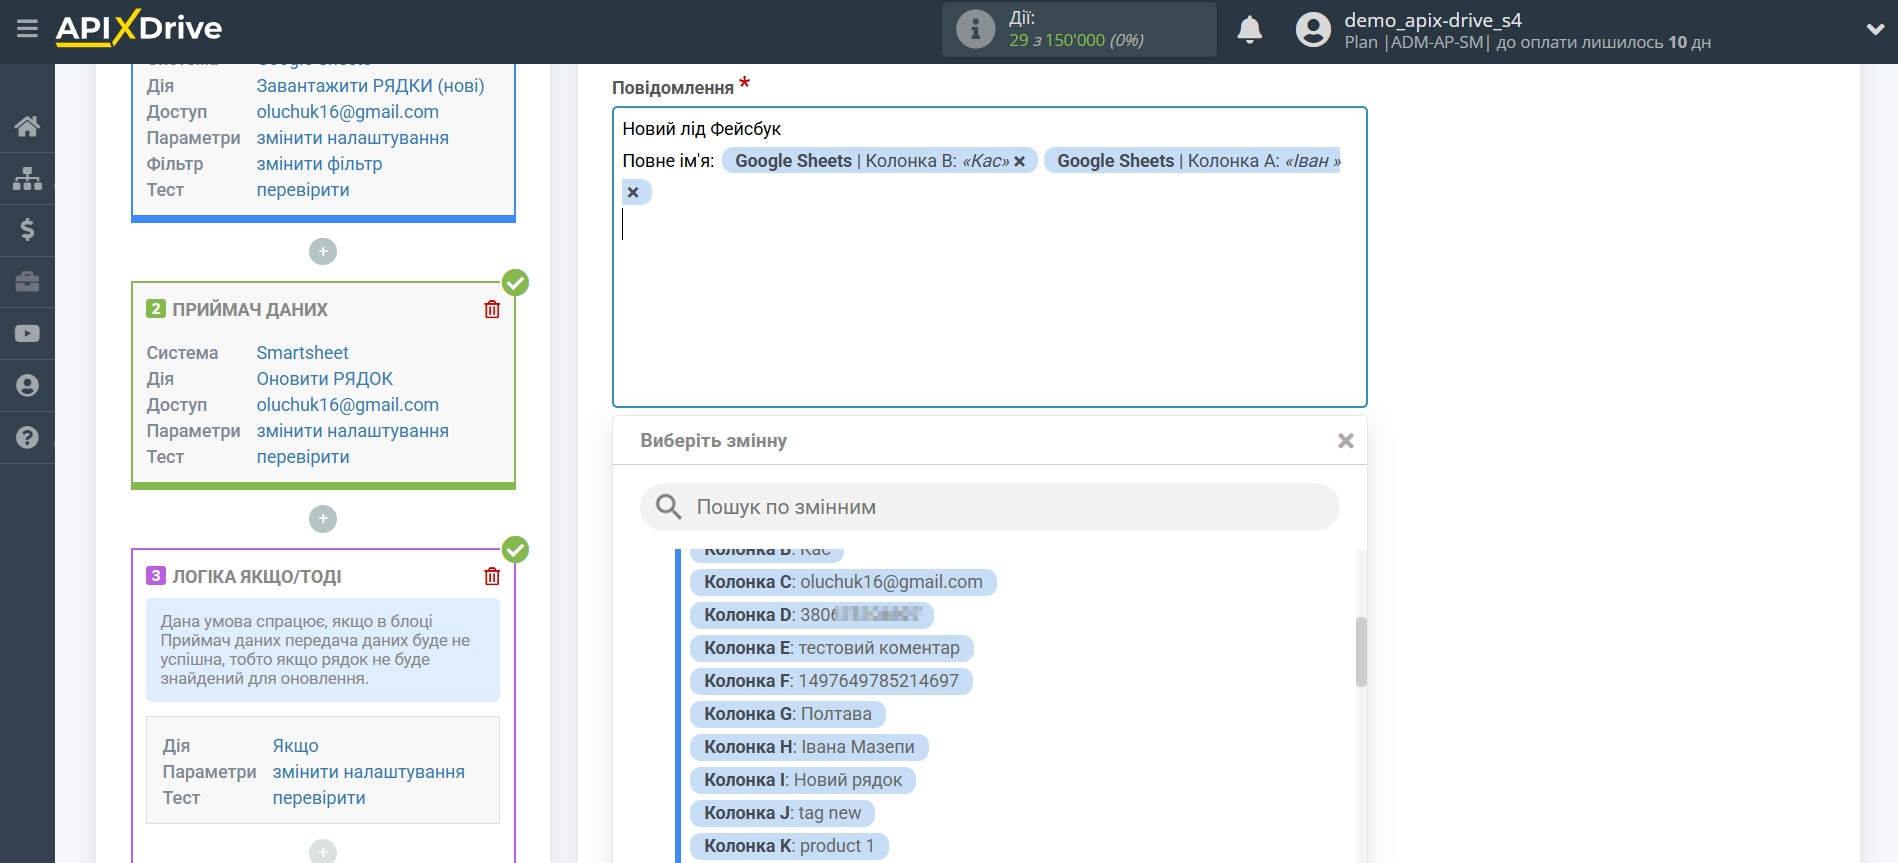This screenshot has width=1898, height=863.
Task: Click змінити фільтр link
Action: click(x=319, y=164)
